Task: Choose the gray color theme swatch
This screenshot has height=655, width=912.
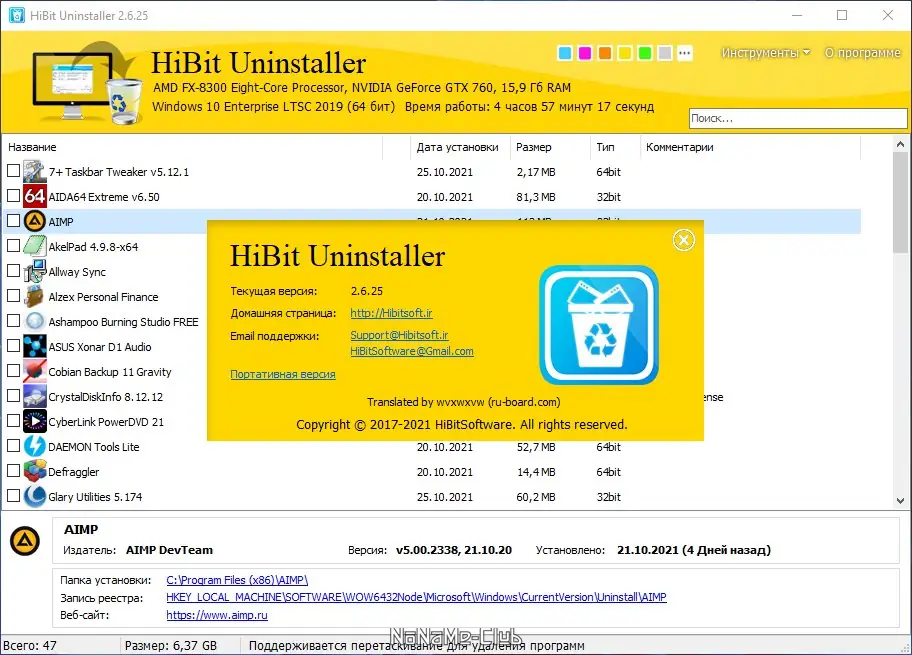Action: click(x=665, y=54)
